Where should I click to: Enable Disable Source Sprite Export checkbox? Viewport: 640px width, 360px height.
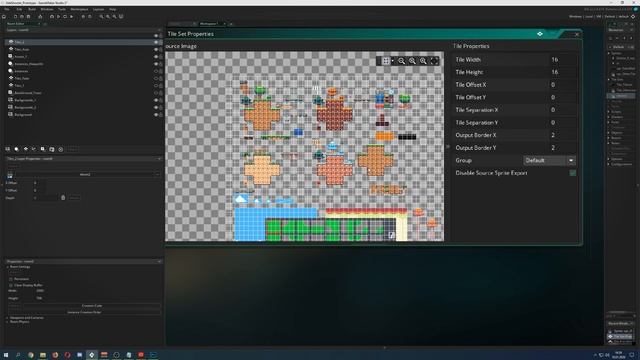(573, 173)
